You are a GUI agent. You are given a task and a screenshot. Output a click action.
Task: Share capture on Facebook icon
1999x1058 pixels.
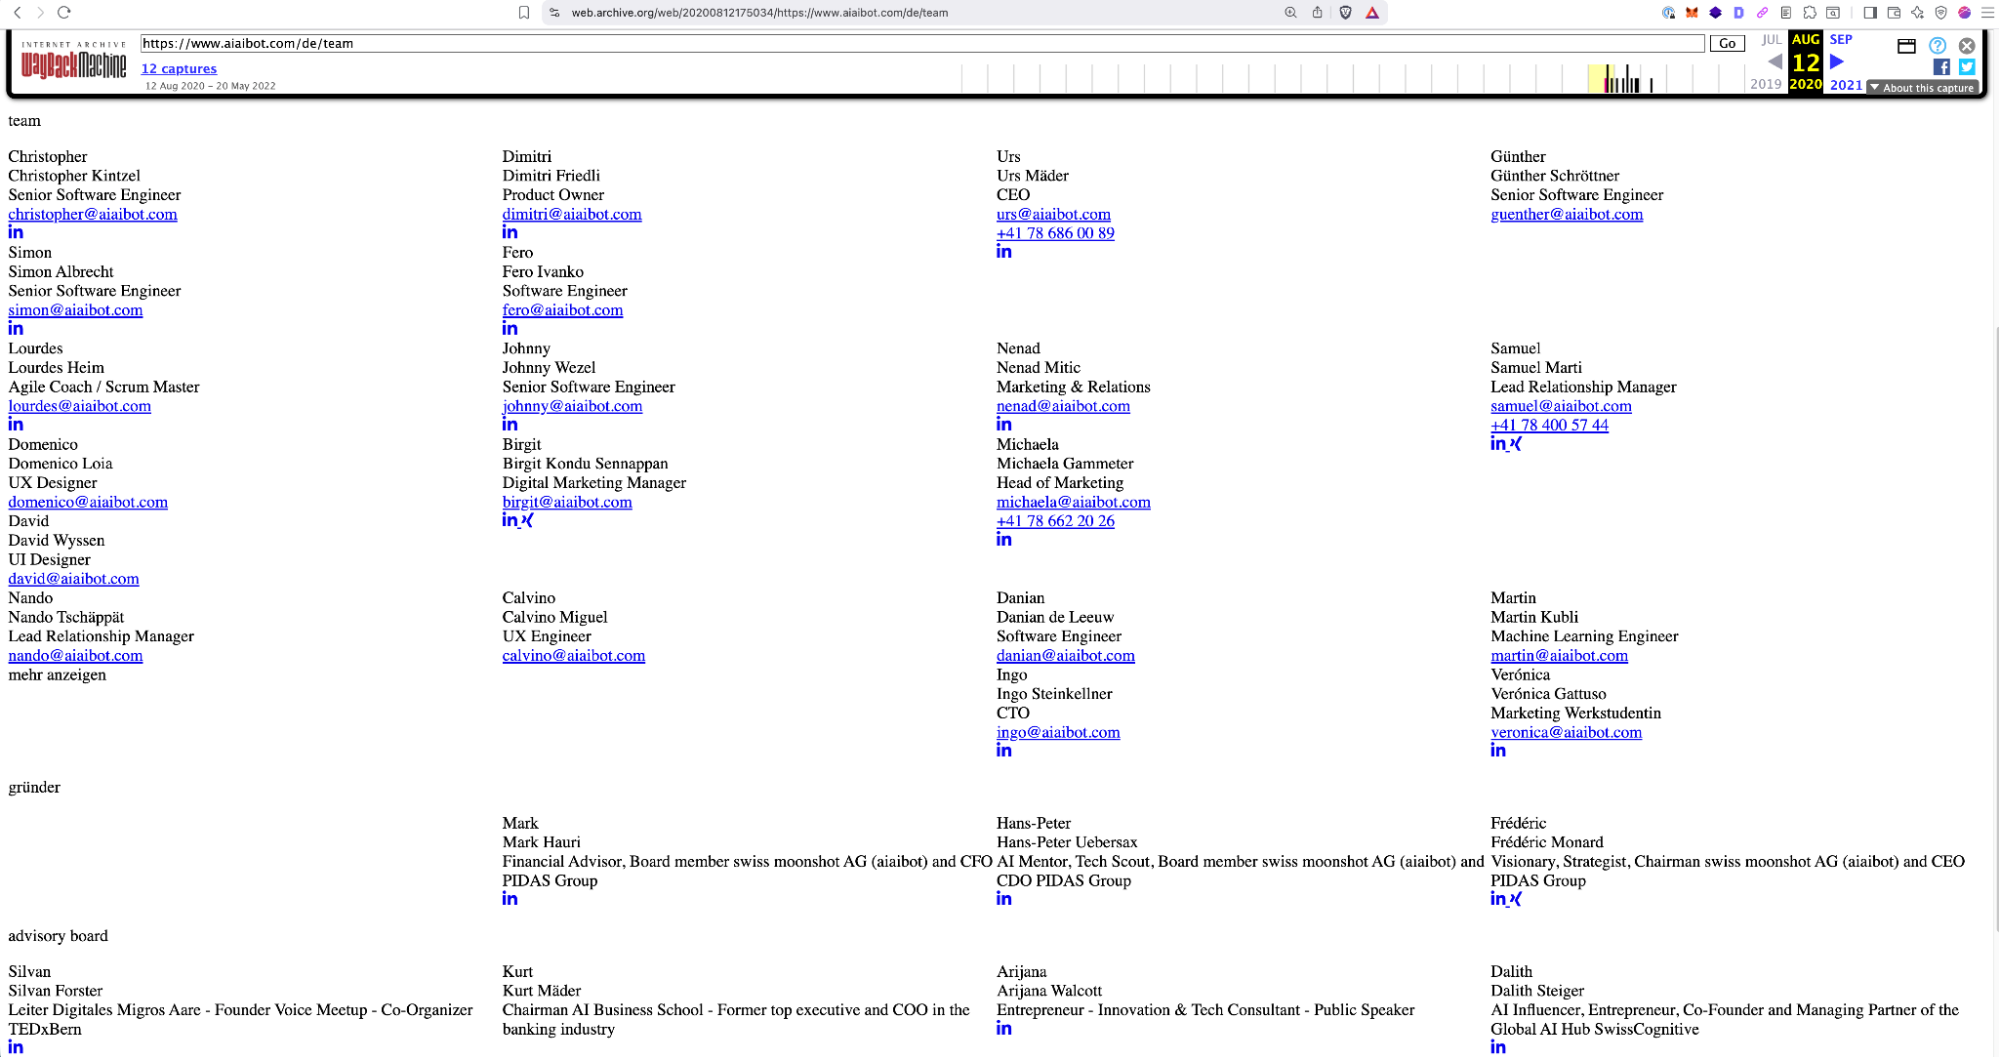1941,67
